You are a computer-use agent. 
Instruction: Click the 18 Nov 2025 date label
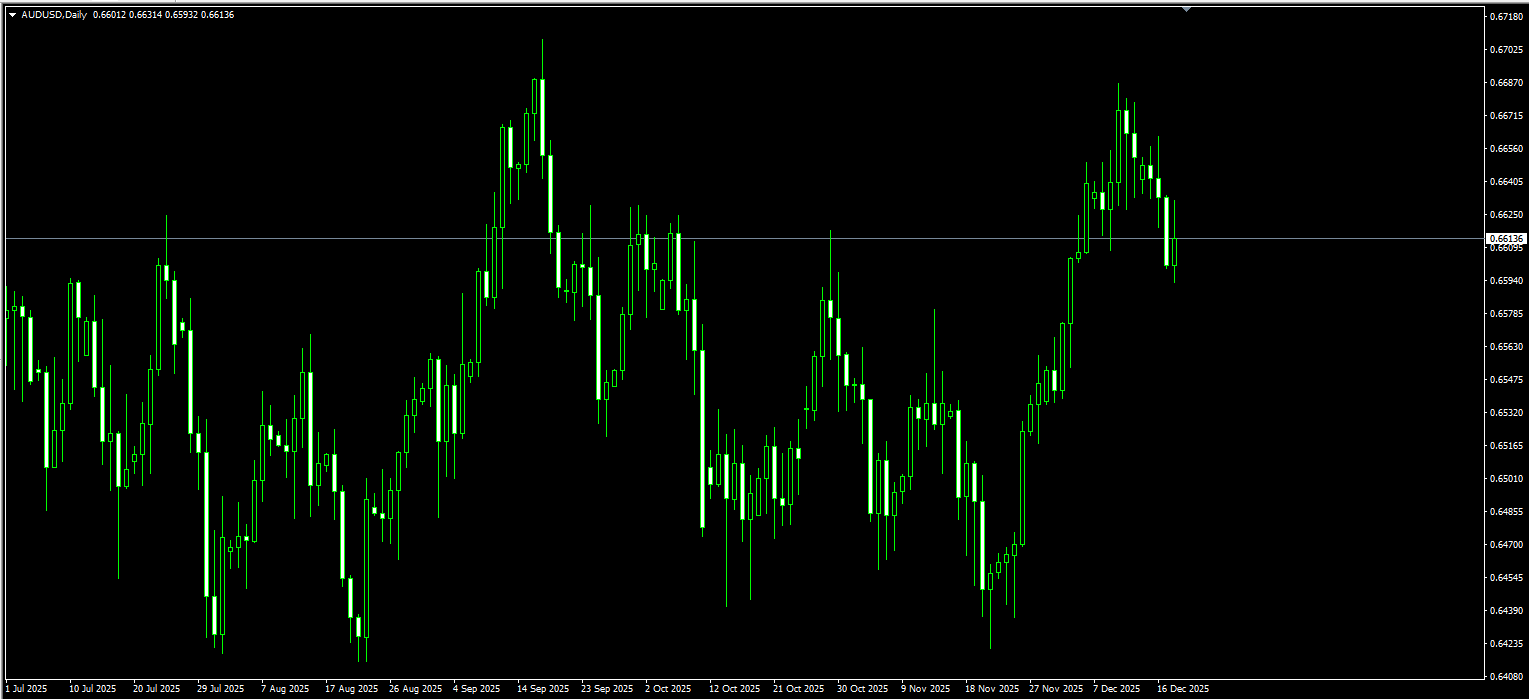click(992, 689)
